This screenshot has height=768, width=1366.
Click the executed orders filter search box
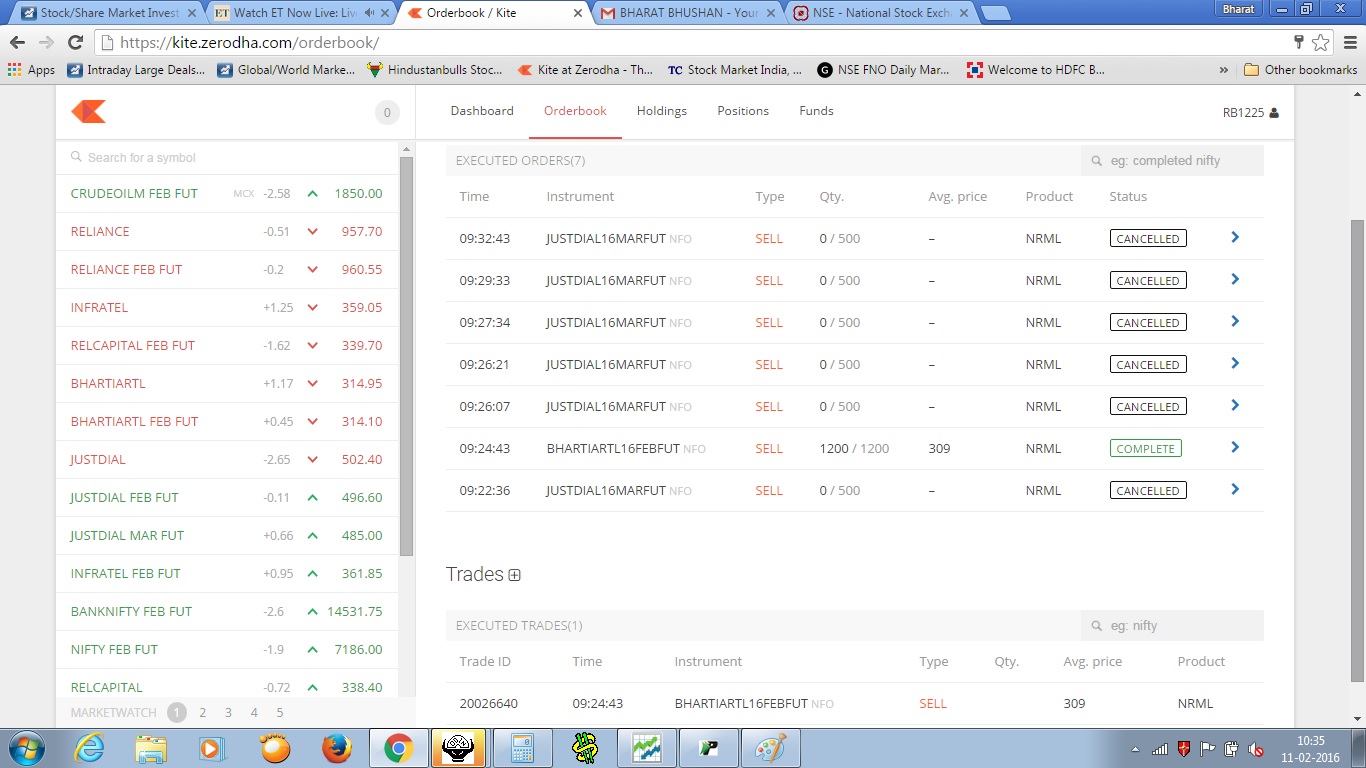click(1172, 160)
